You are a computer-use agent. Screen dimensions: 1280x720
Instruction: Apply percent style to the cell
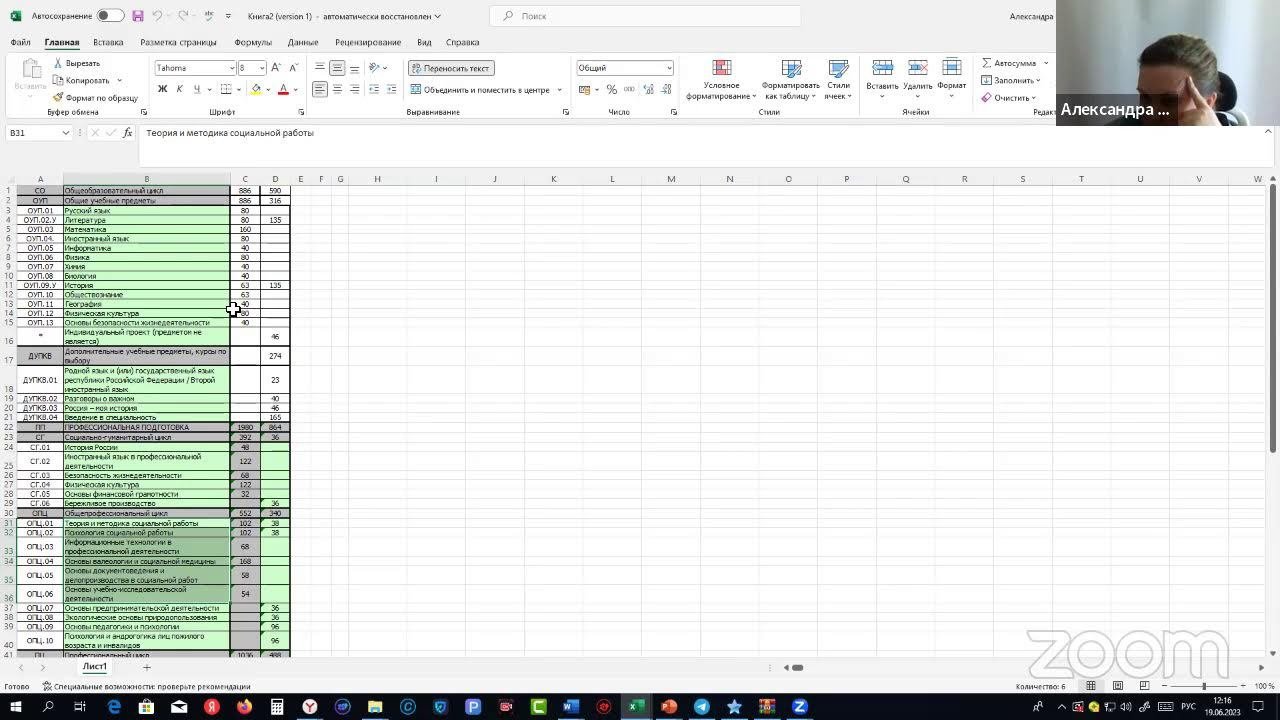pos(611,89)
